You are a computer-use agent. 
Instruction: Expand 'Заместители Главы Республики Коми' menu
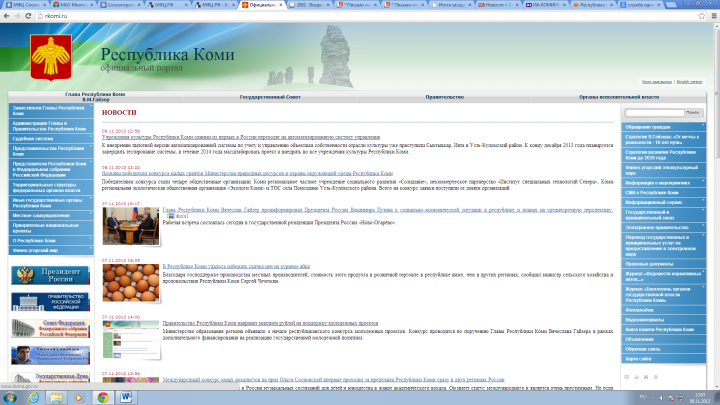click(x=51, y=110)
